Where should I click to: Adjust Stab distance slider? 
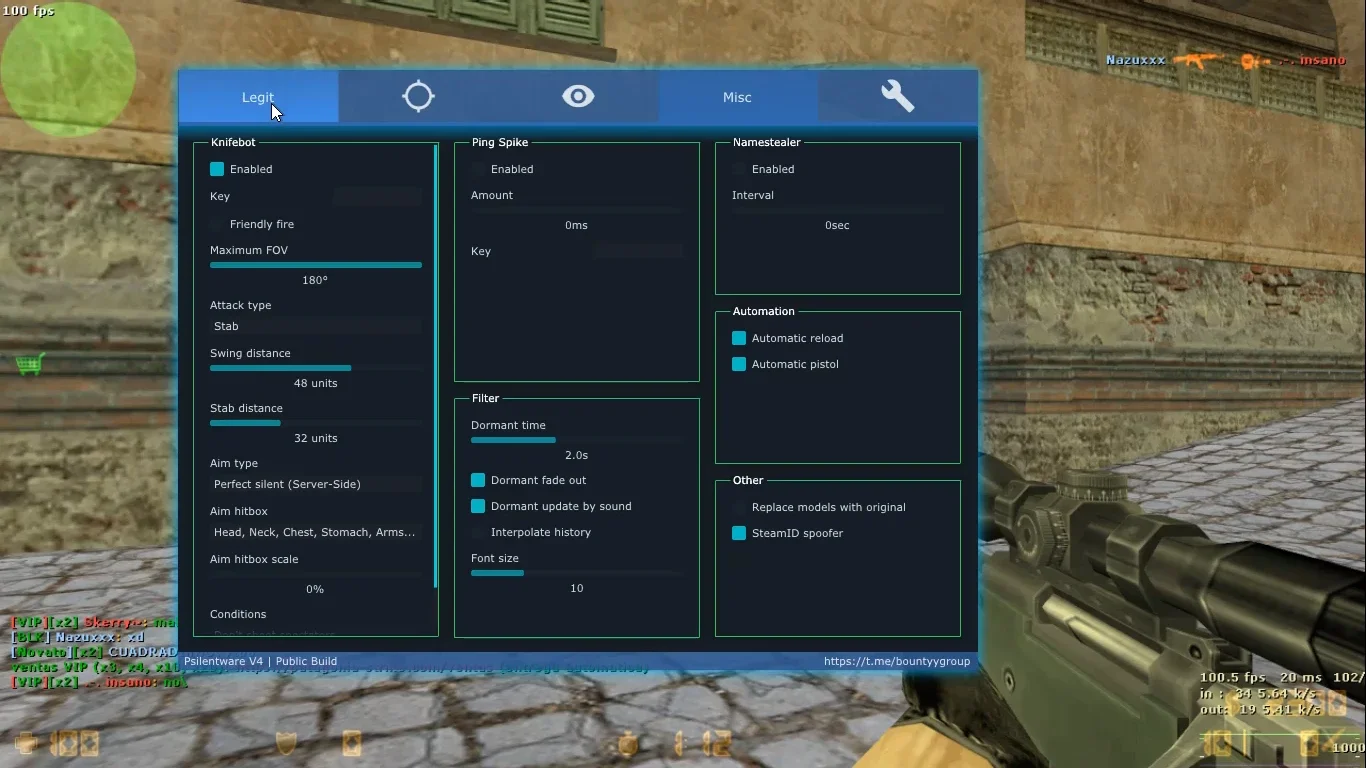tap(316, 423)
